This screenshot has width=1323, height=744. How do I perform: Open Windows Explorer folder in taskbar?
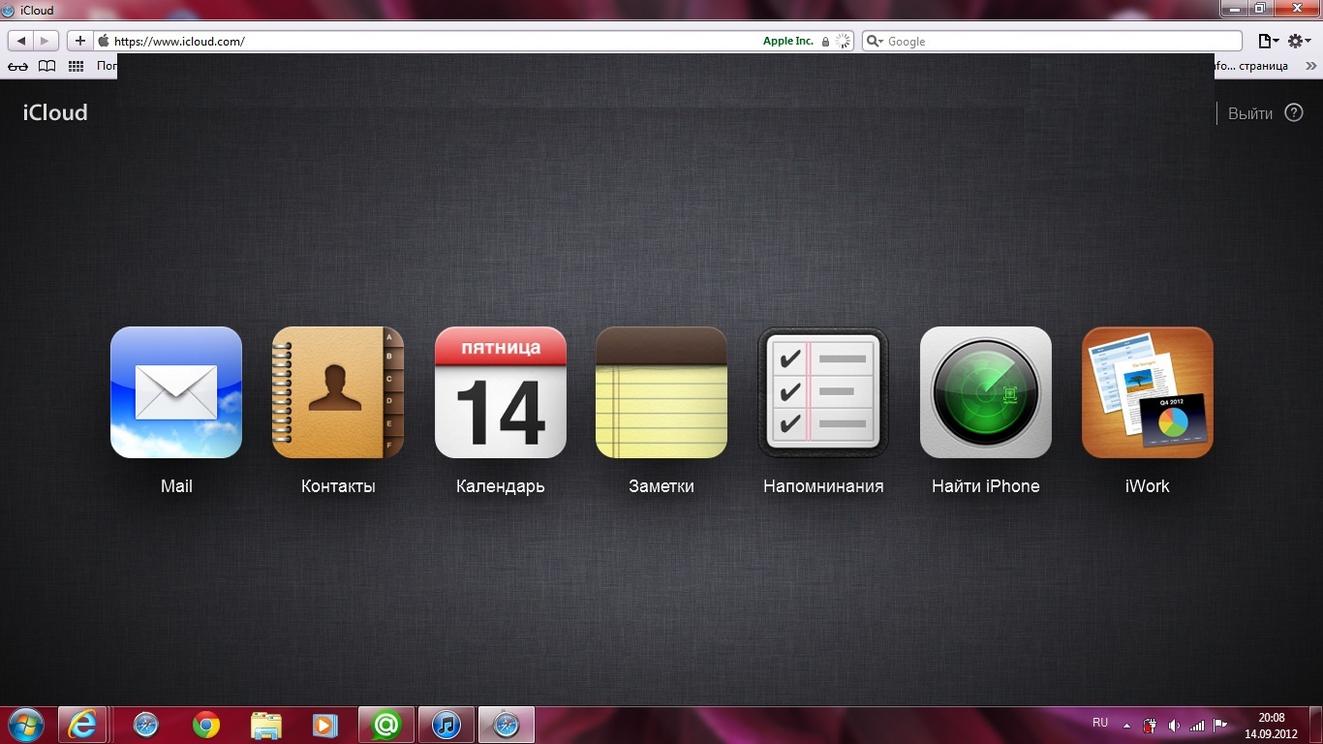click(x=266, y=725)
